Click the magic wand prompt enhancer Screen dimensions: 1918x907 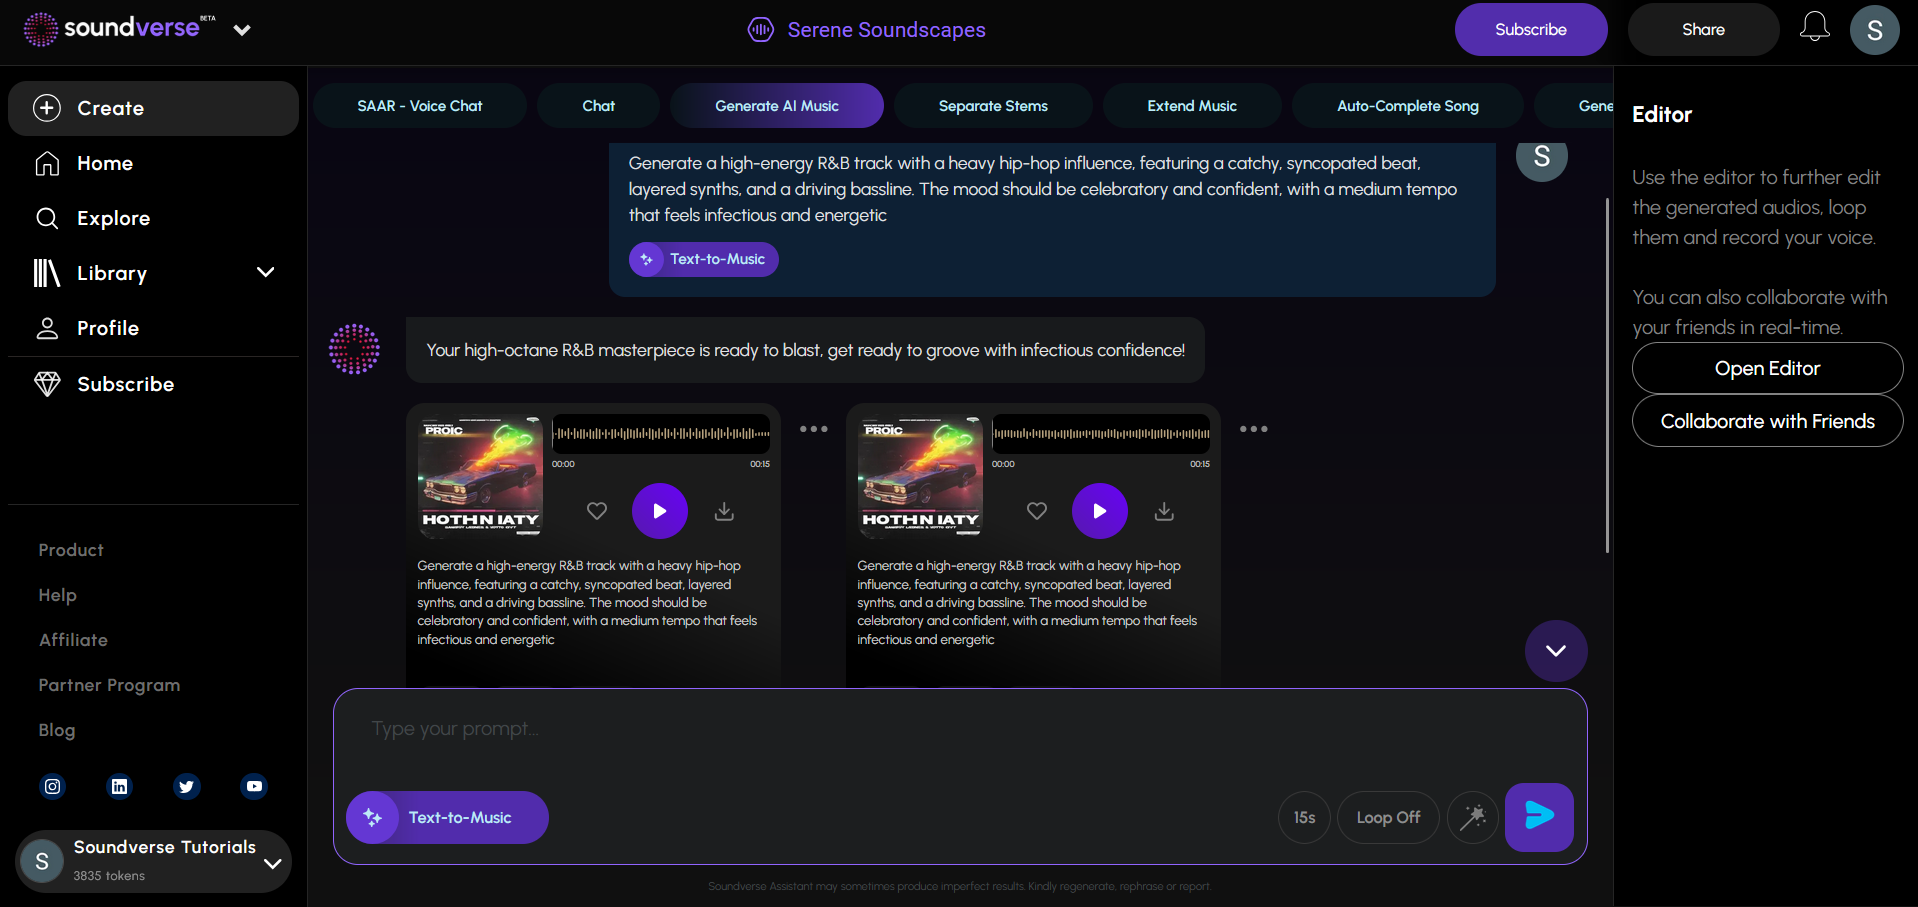tap(1473, 817)
